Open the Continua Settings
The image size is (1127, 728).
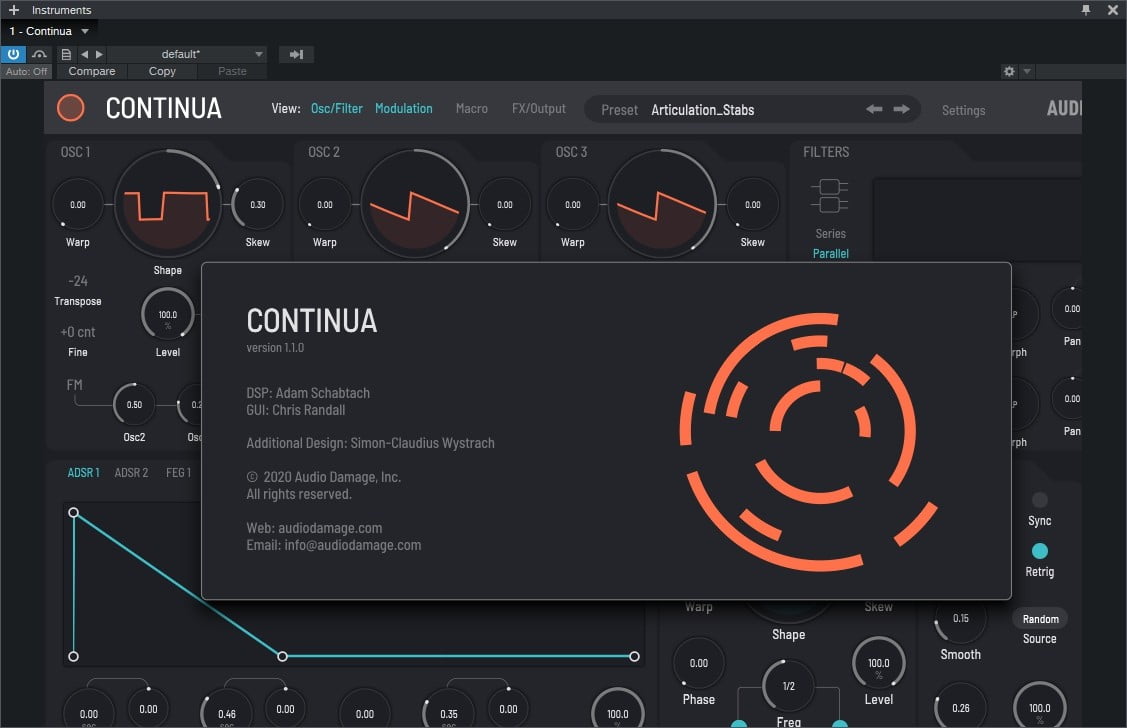(964, 110)
